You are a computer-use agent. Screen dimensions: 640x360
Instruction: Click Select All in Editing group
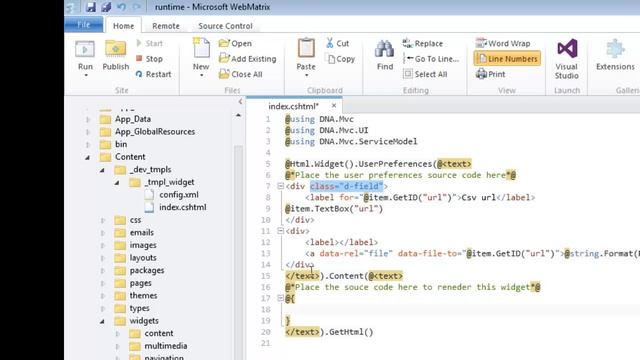425,74
